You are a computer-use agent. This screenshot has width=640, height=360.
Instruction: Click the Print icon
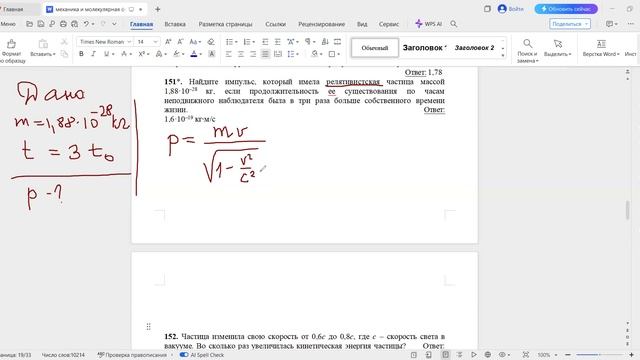point(63,24)
